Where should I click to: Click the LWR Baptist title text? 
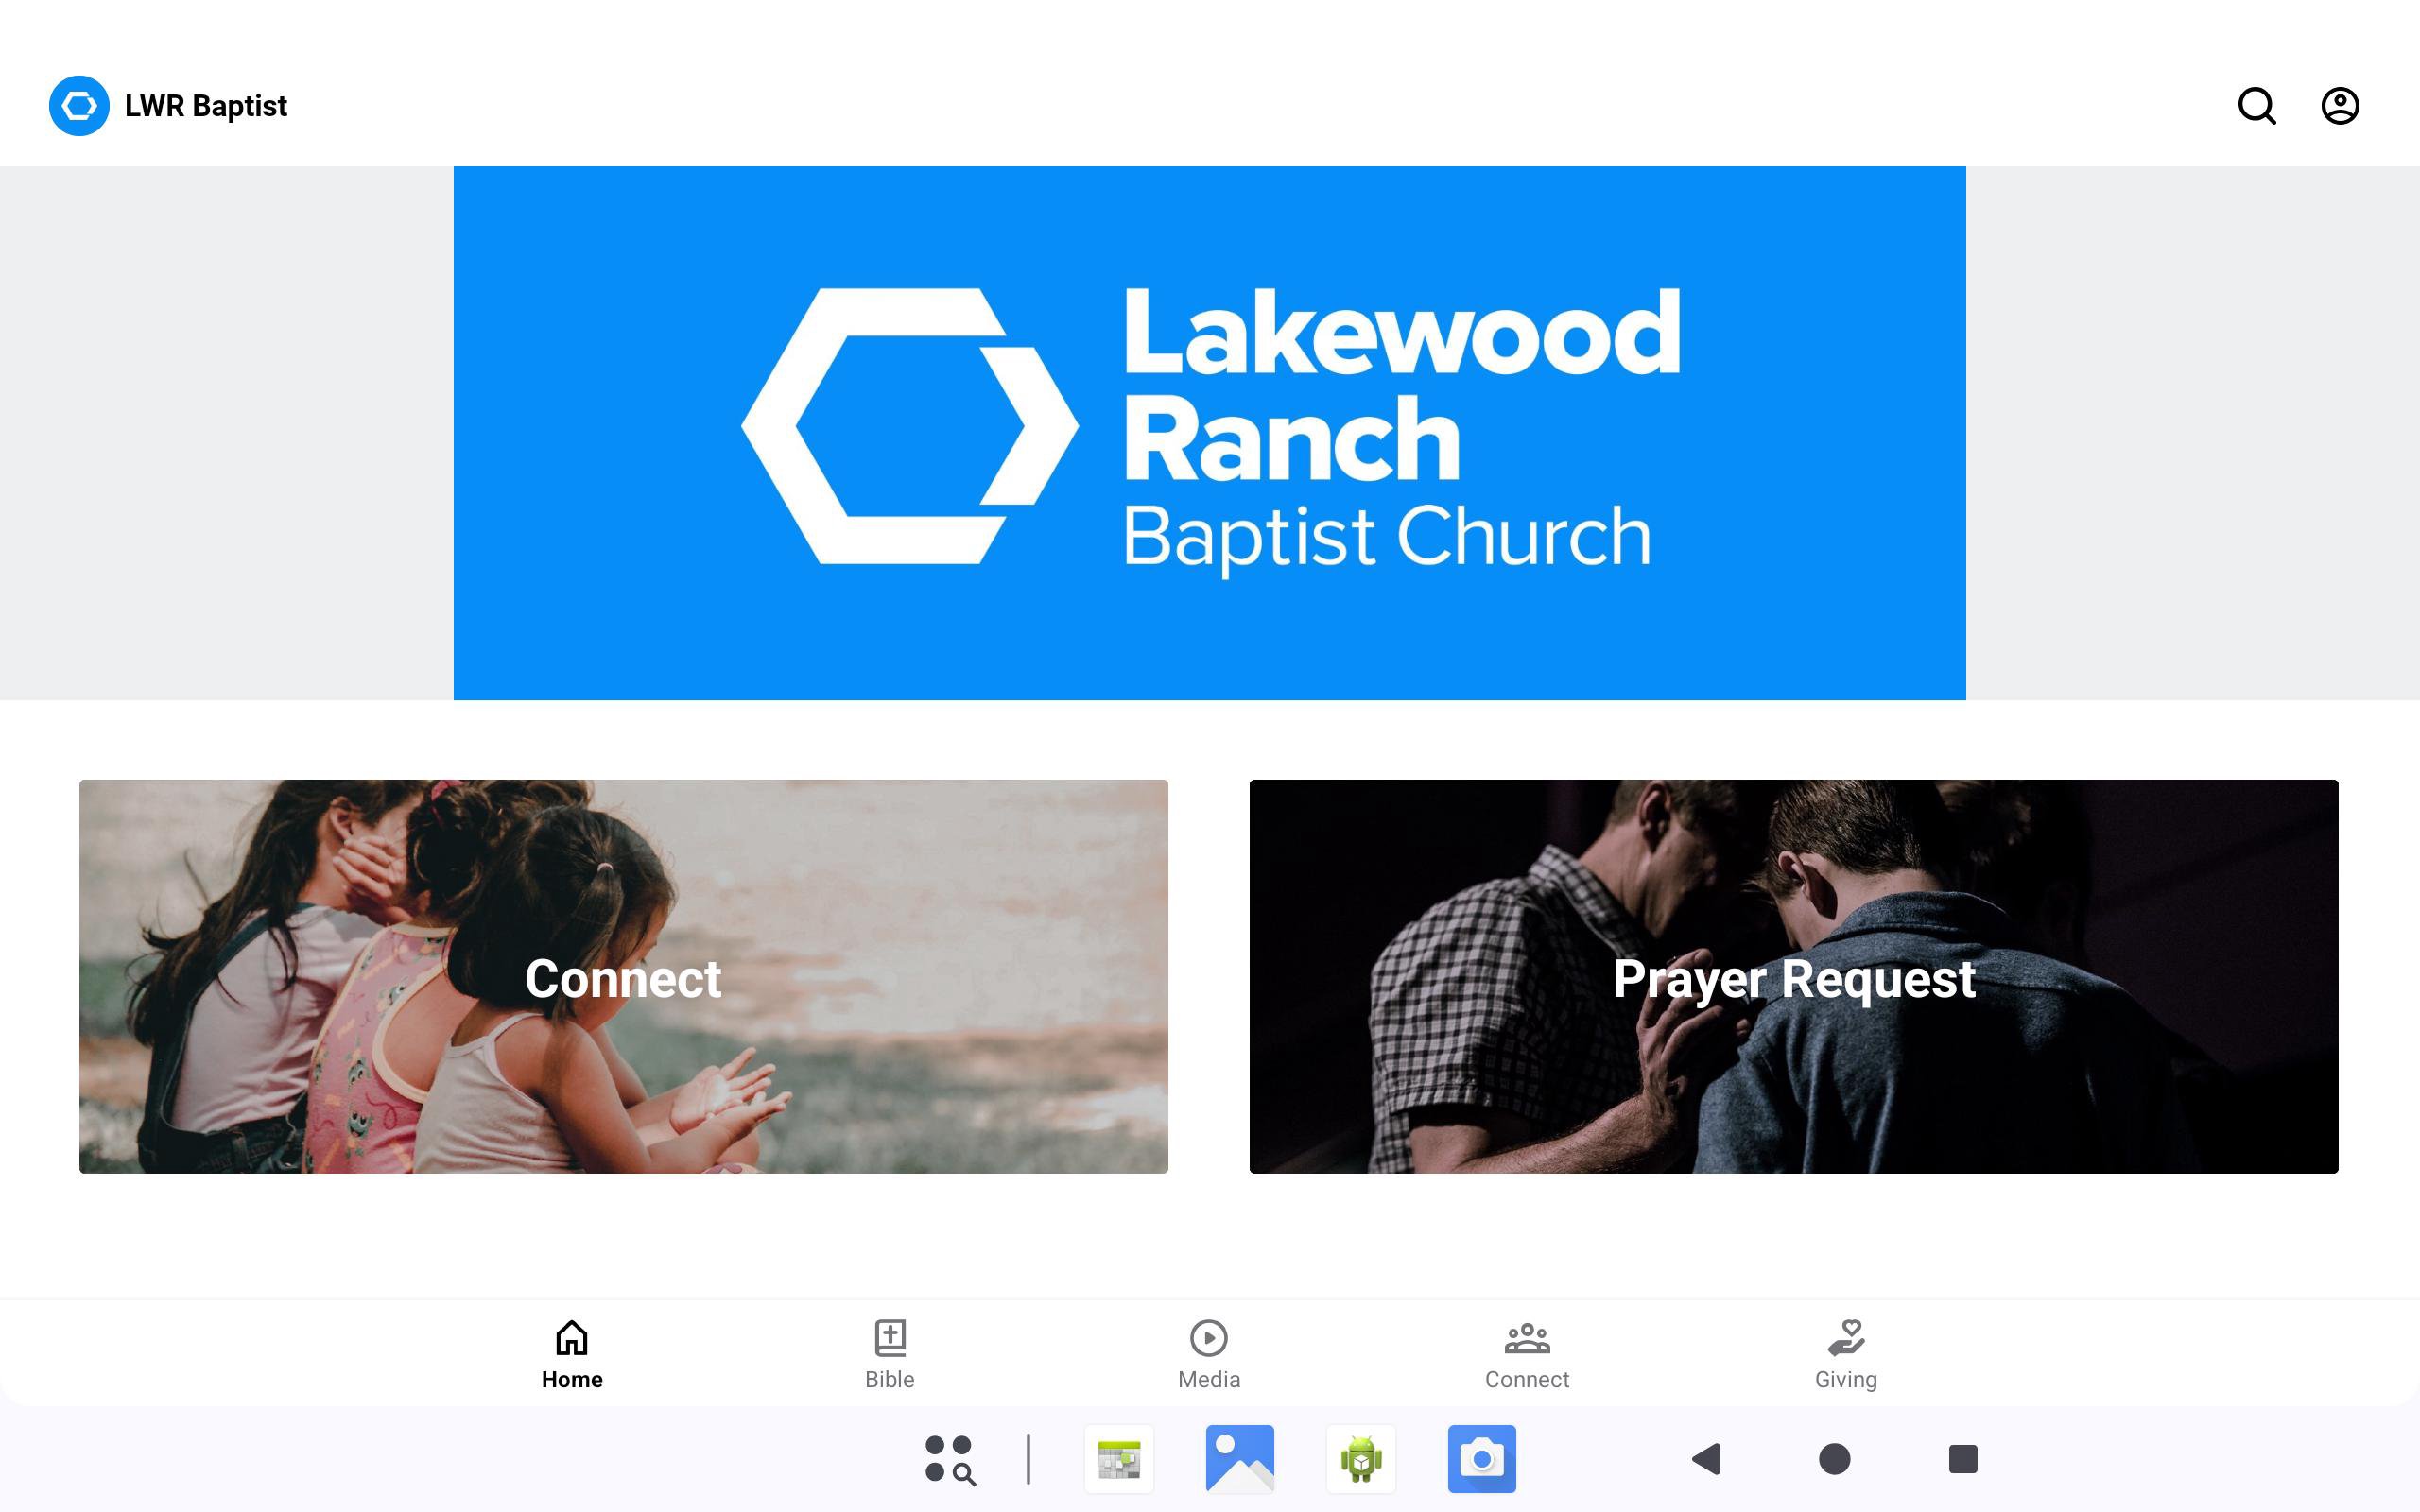[x=206, y=106]
